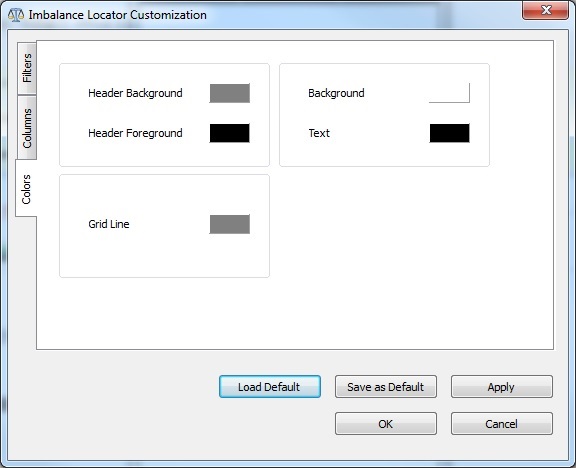Apply the color changes

tap(502, 386)
